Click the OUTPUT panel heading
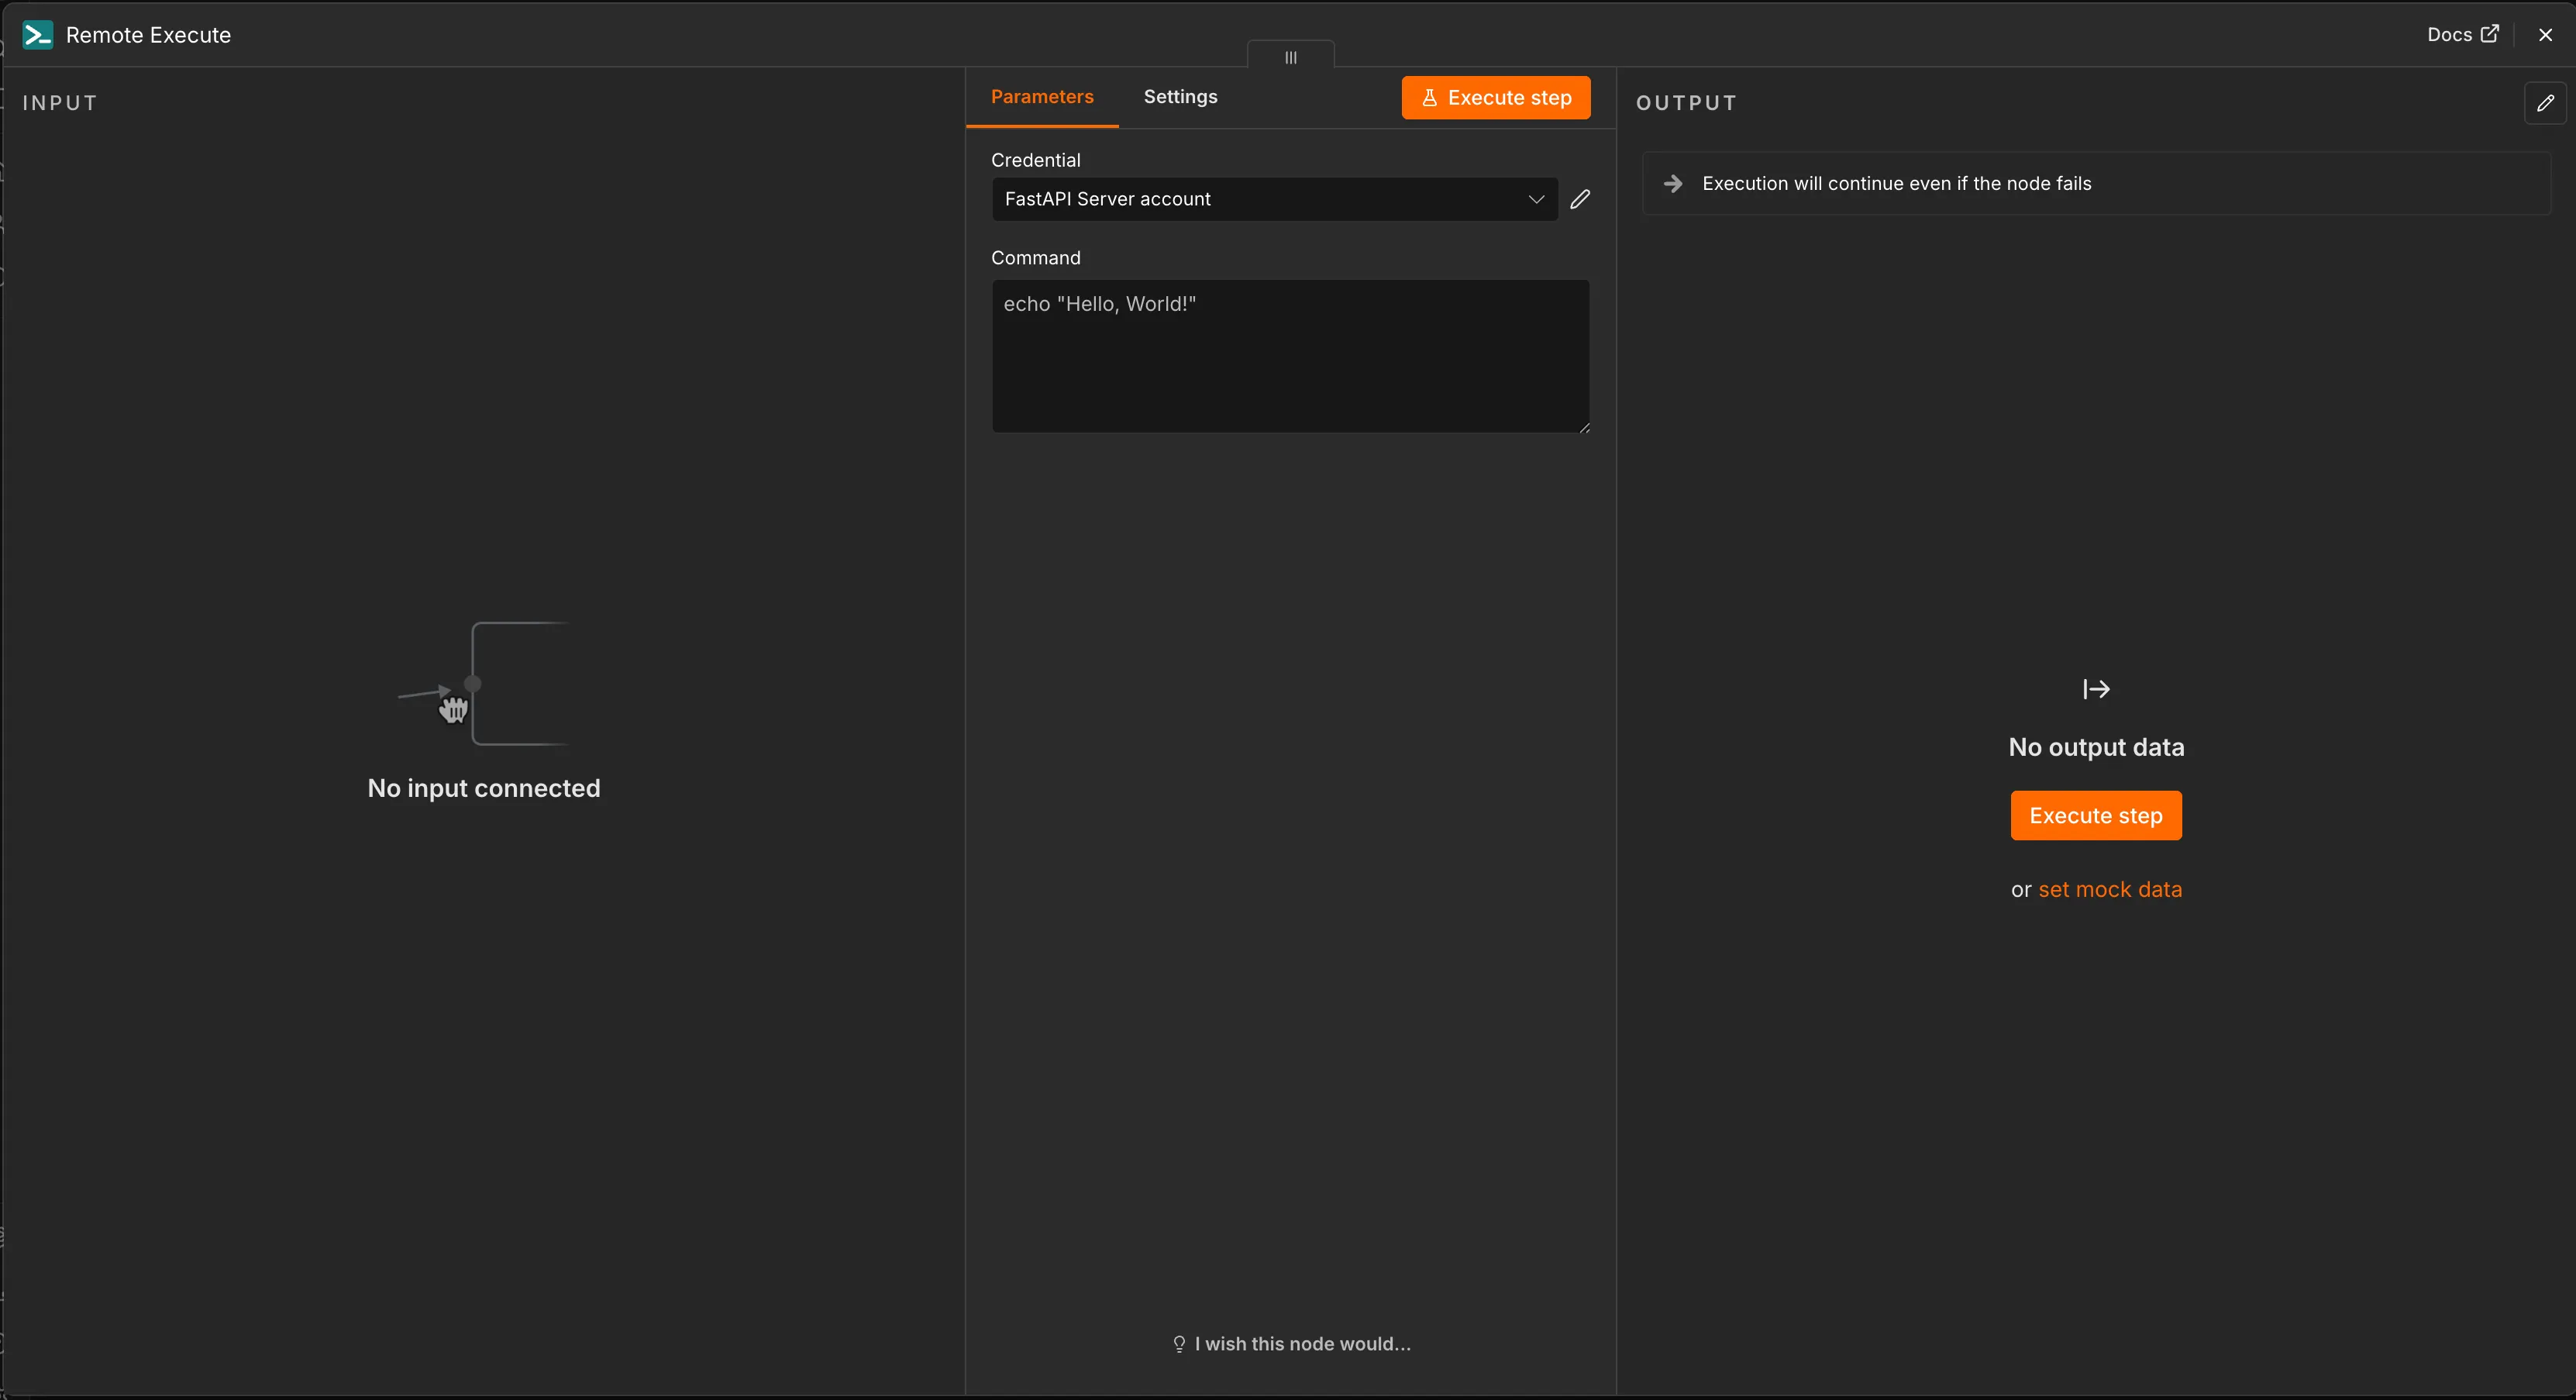 [x=1686, y=103]
